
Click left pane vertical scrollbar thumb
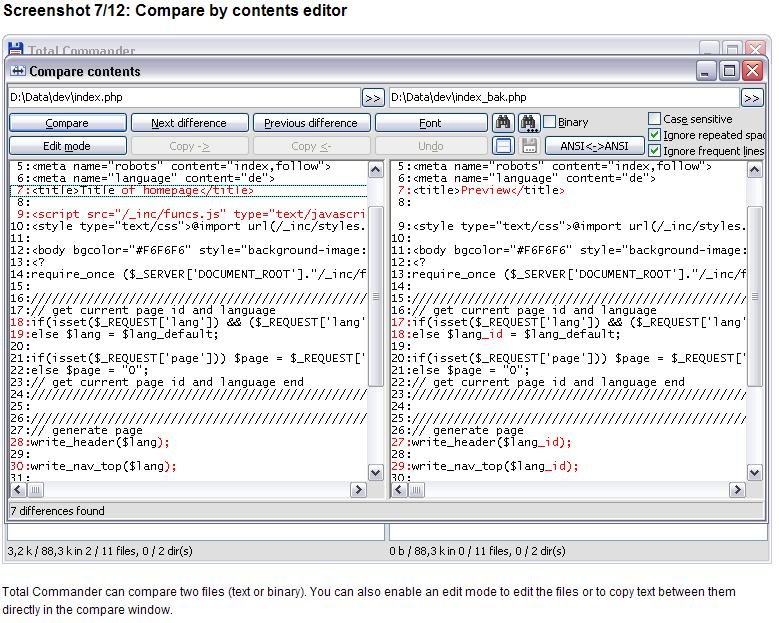point(376,297)
